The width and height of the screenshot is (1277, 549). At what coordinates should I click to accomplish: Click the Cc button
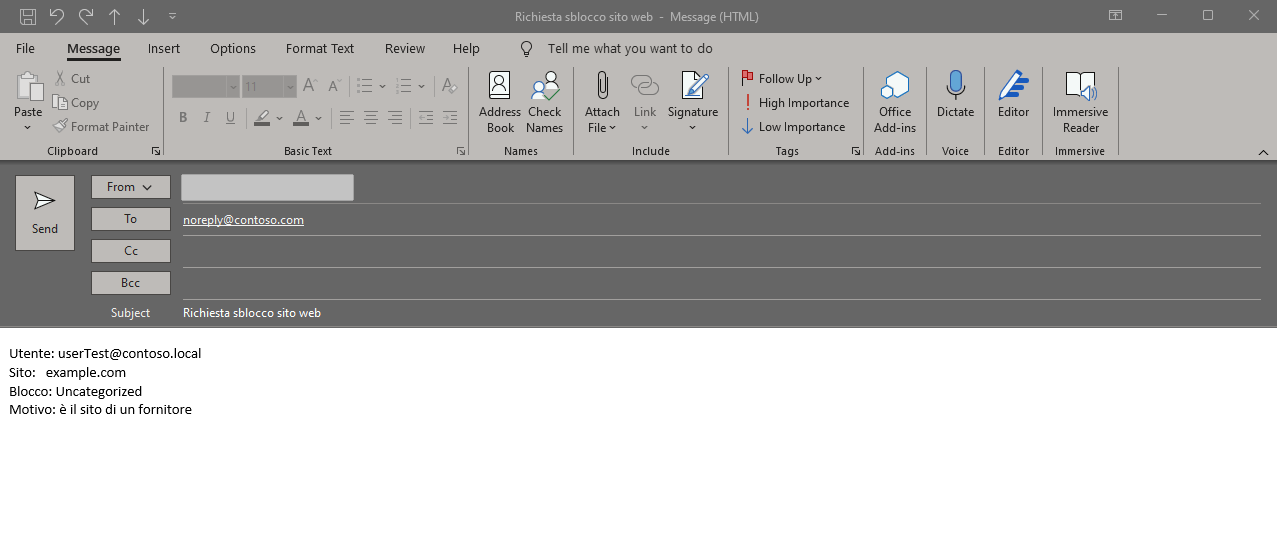131,251
